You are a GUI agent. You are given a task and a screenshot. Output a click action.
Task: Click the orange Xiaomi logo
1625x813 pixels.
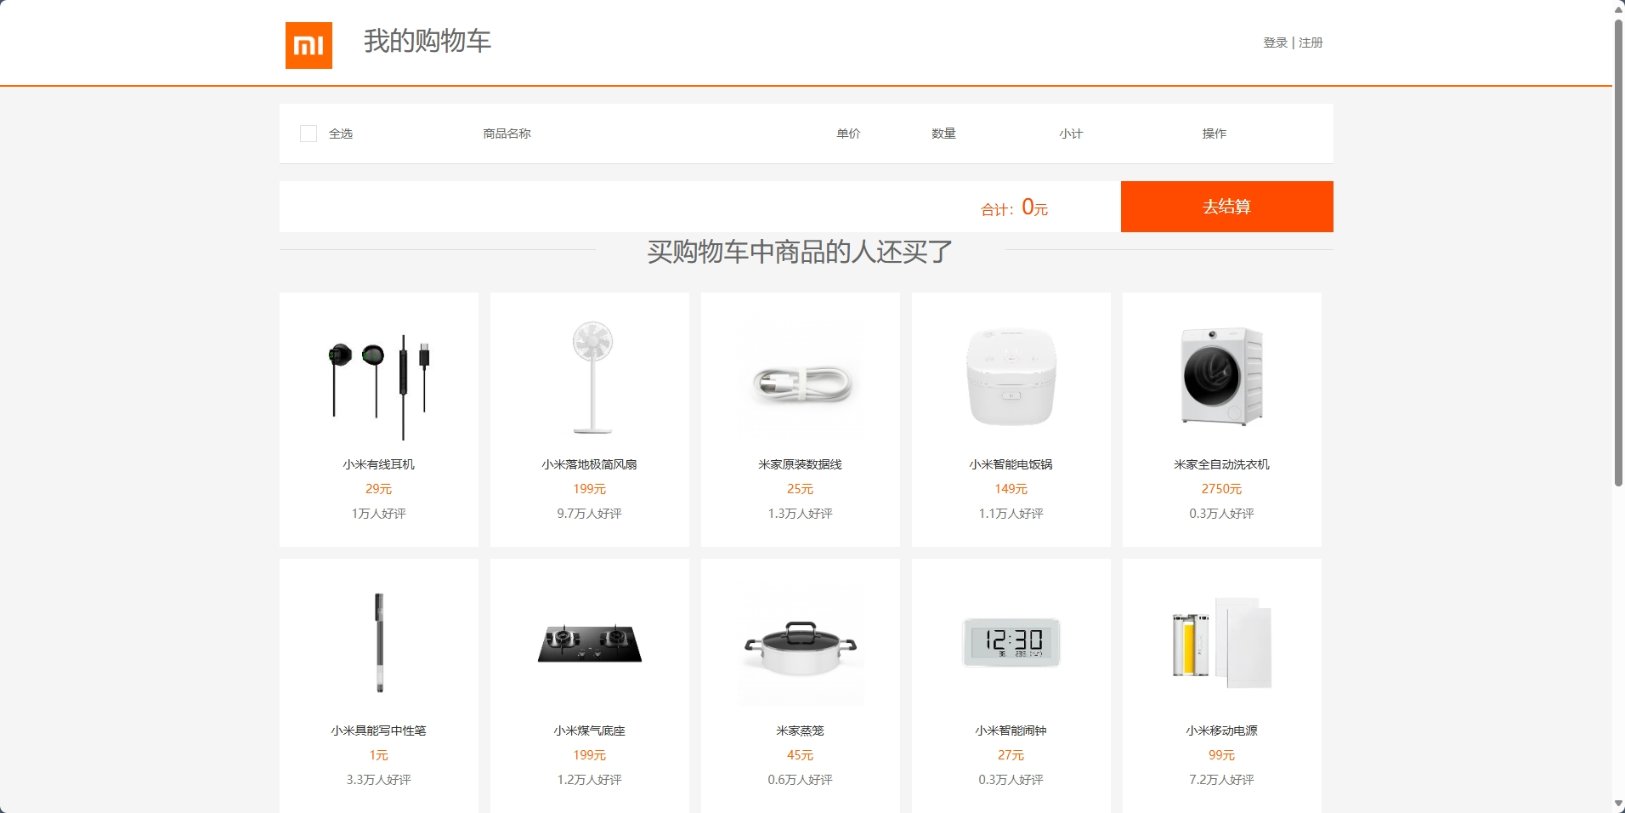point(308,45)
